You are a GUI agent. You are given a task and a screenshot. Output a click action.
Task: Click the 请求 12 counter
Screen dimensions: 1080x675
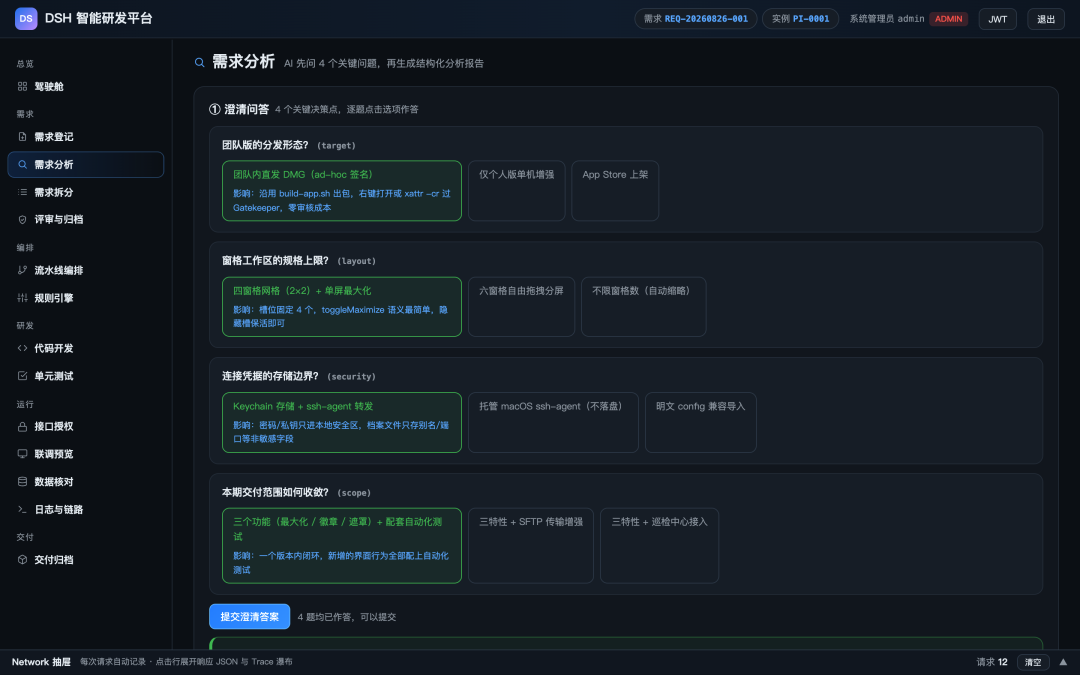tap(992, 662)
